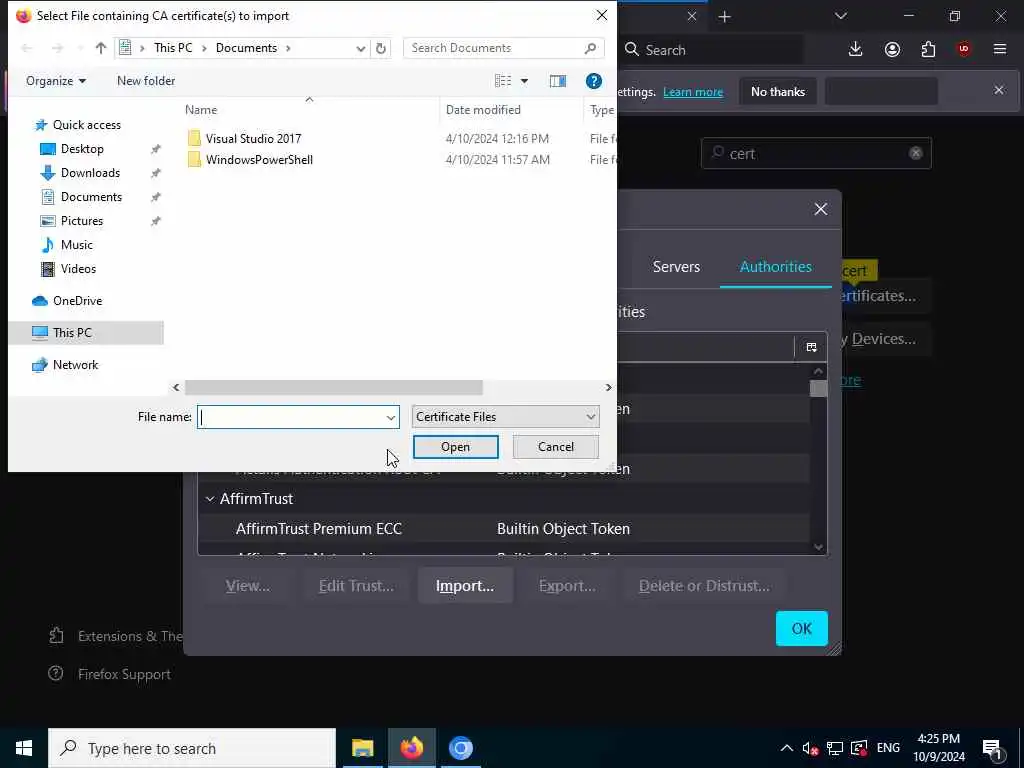Click Firefox Search bar
This screenshot has width=1024, height=768.
pos(712,50)
